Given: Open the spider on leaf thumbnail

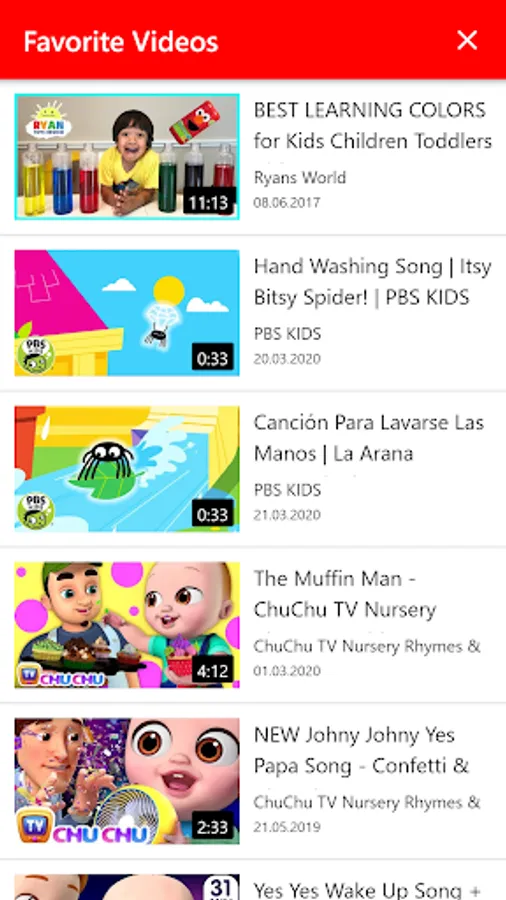Looking at the screenshot, I should (127, 469).
